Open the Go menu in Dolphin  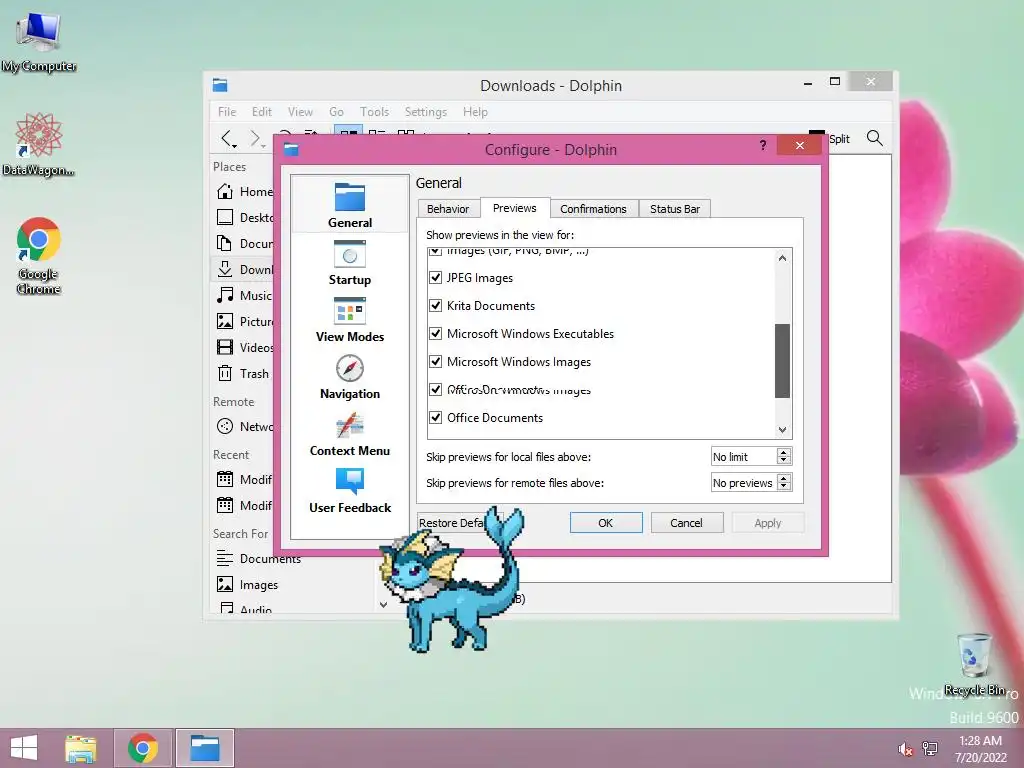(x=336, y=112)
